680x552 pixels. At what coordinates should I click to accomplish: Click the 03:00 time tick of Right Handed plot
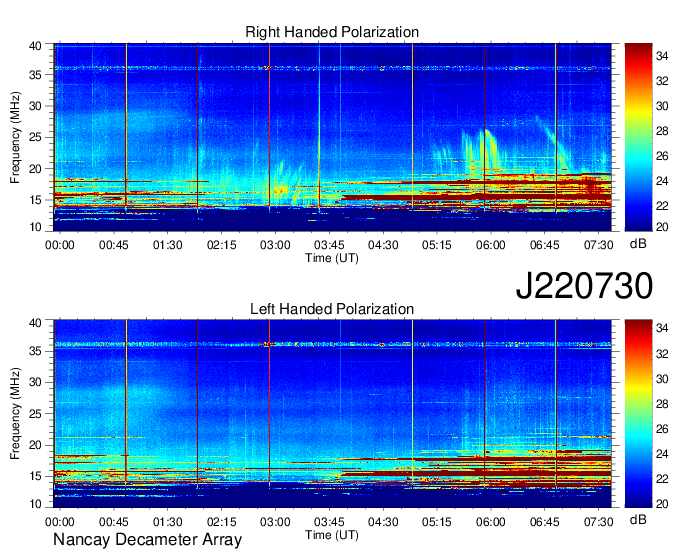275,245
